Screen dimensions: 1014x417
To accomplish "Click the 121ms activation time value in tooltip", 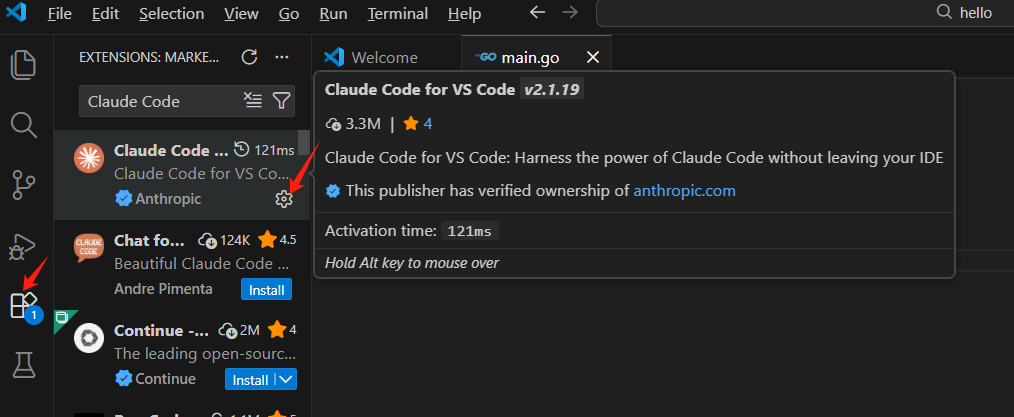I will [469, 231].
